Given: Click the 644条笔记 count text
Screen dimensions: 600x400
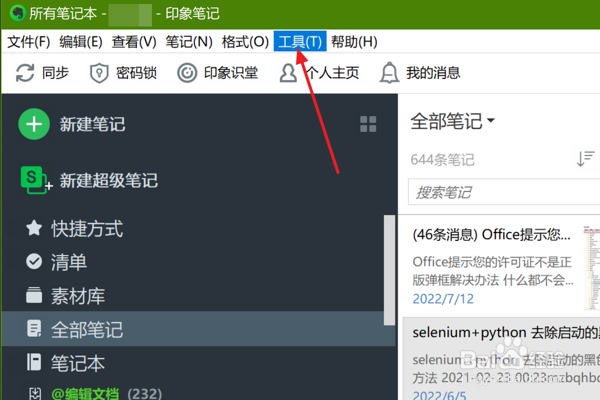Looking at the screenshot, I should [442, 160].
